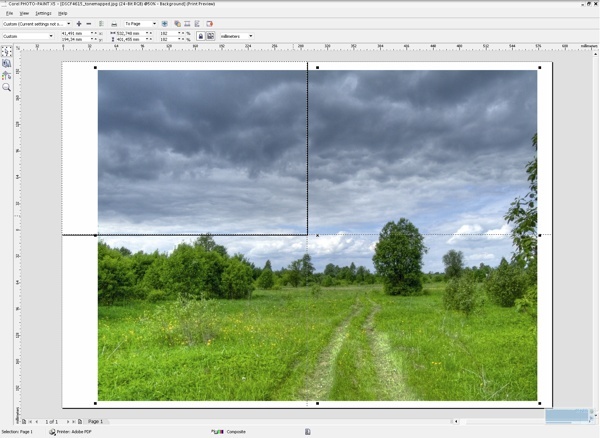Image resolution: width=600 pixels, height=438 pixels.
Task: Select the Pick tool
Action: pos(7,51)
